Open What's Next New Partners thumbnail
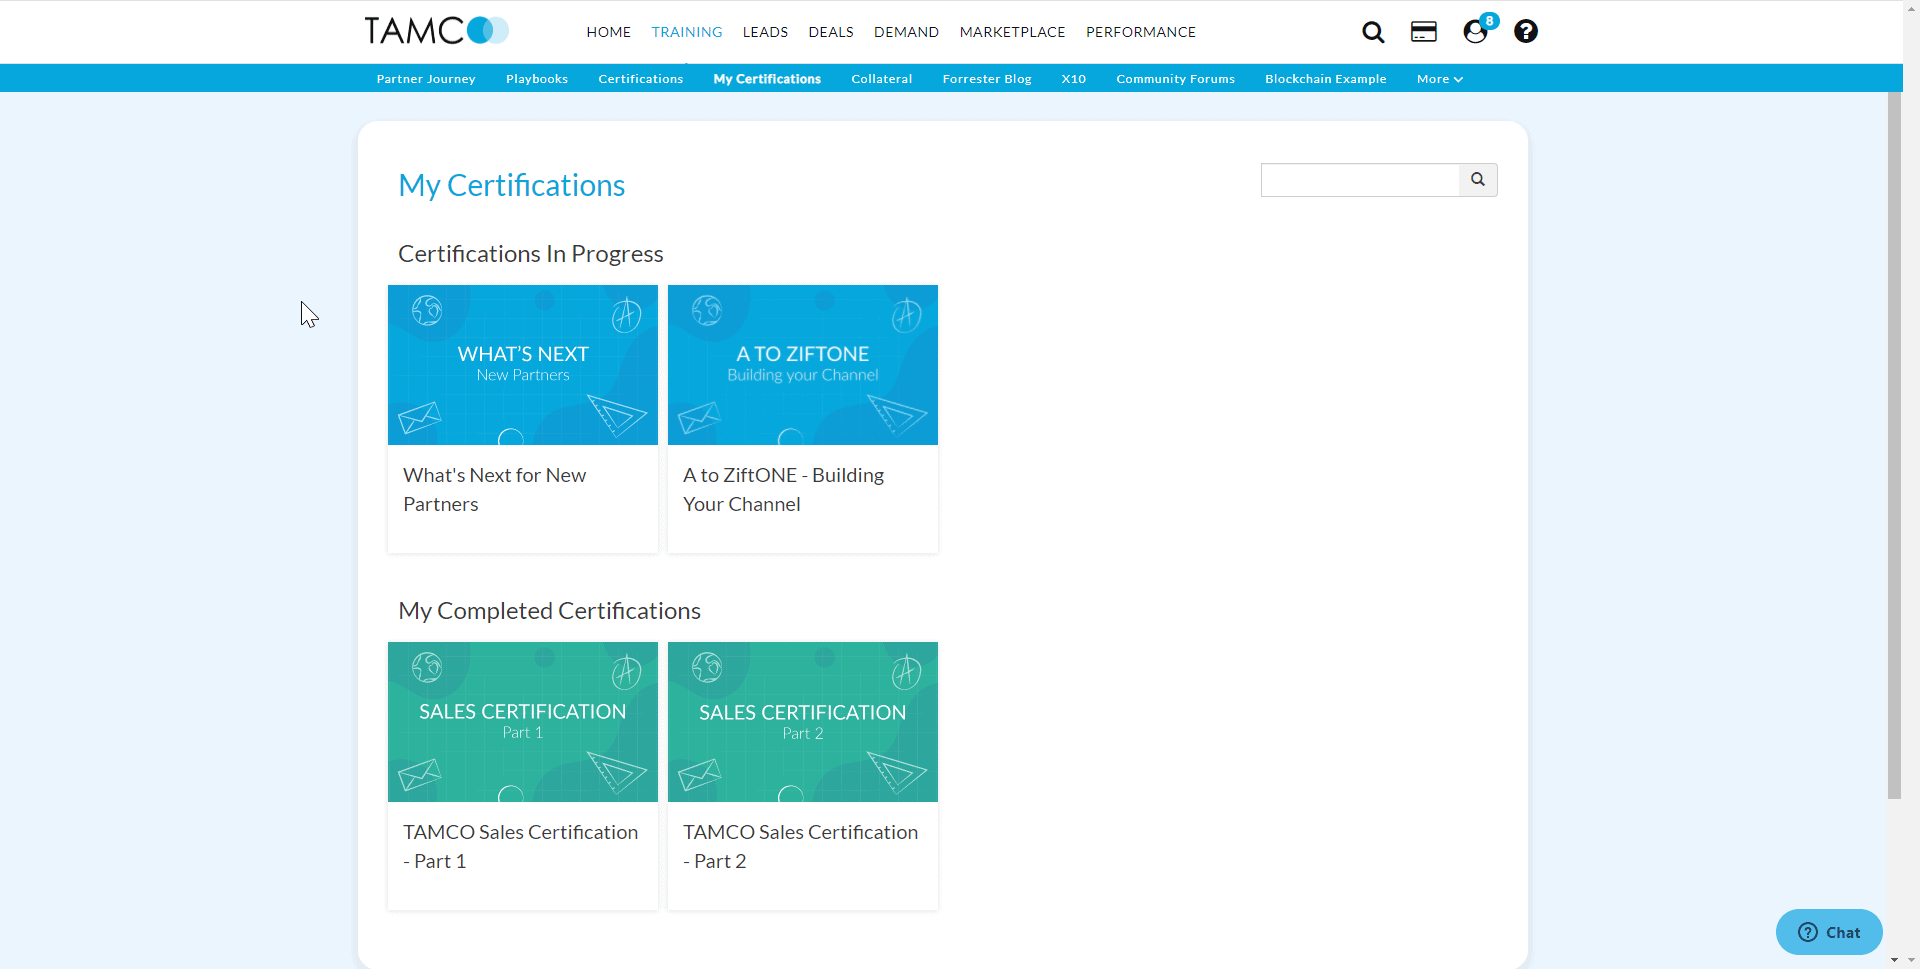1920x969 pixels. pos(523,365)
